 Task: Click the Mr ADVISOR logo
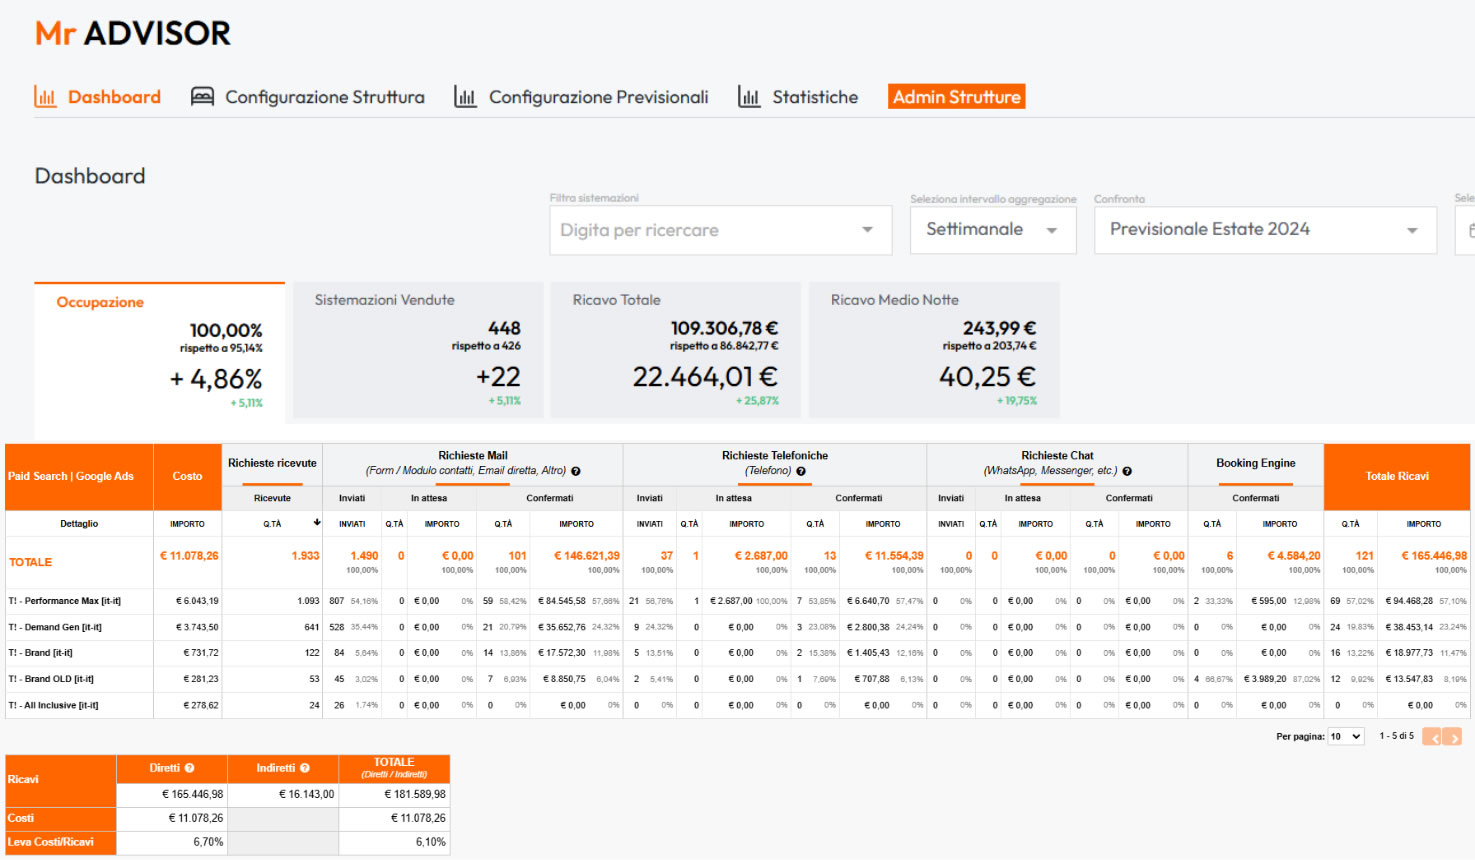133,33
